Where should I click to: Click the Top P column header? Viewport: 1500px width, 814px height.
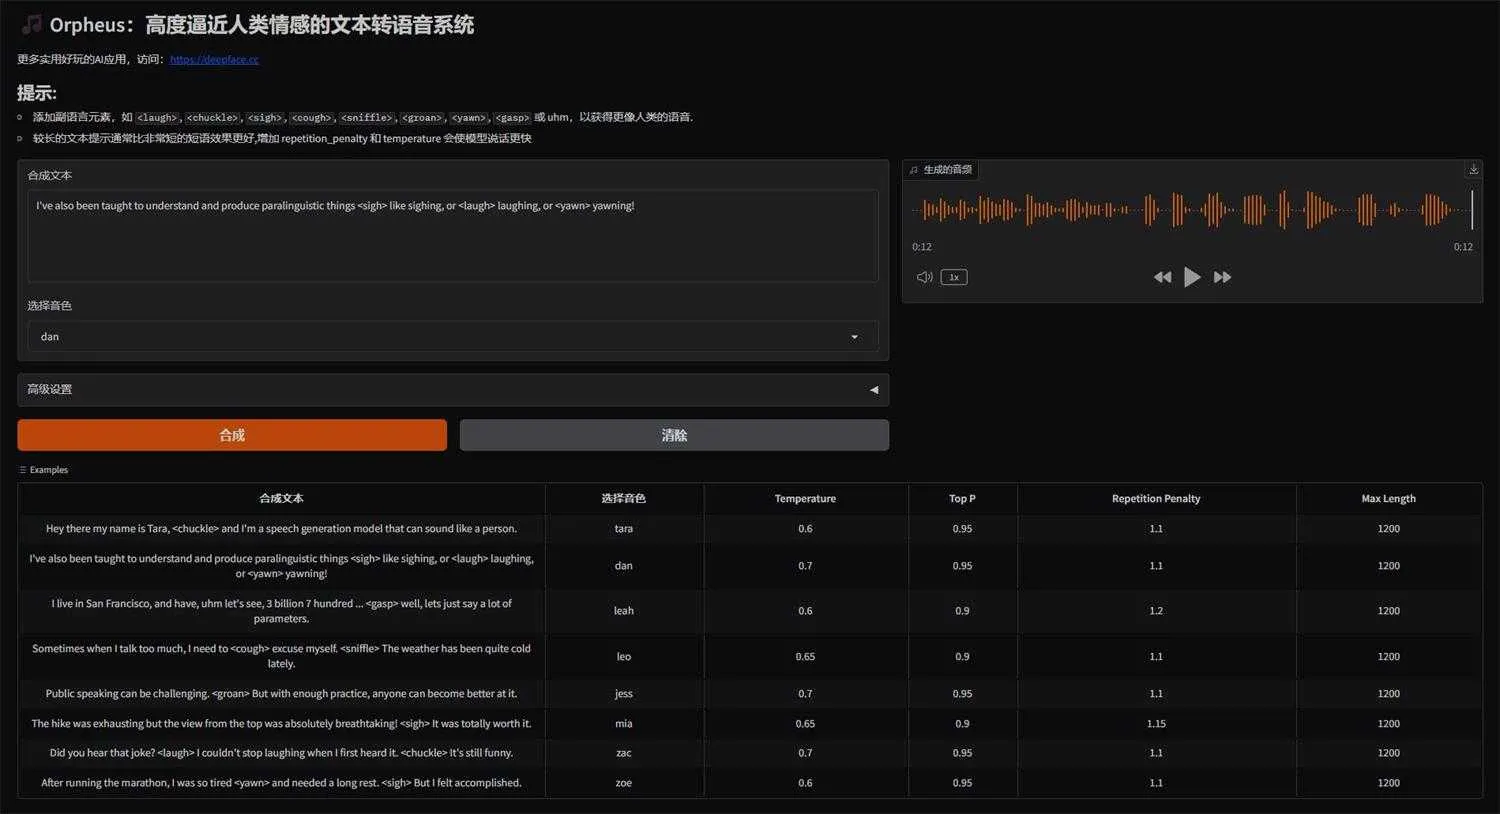click(x=962, y=499)
